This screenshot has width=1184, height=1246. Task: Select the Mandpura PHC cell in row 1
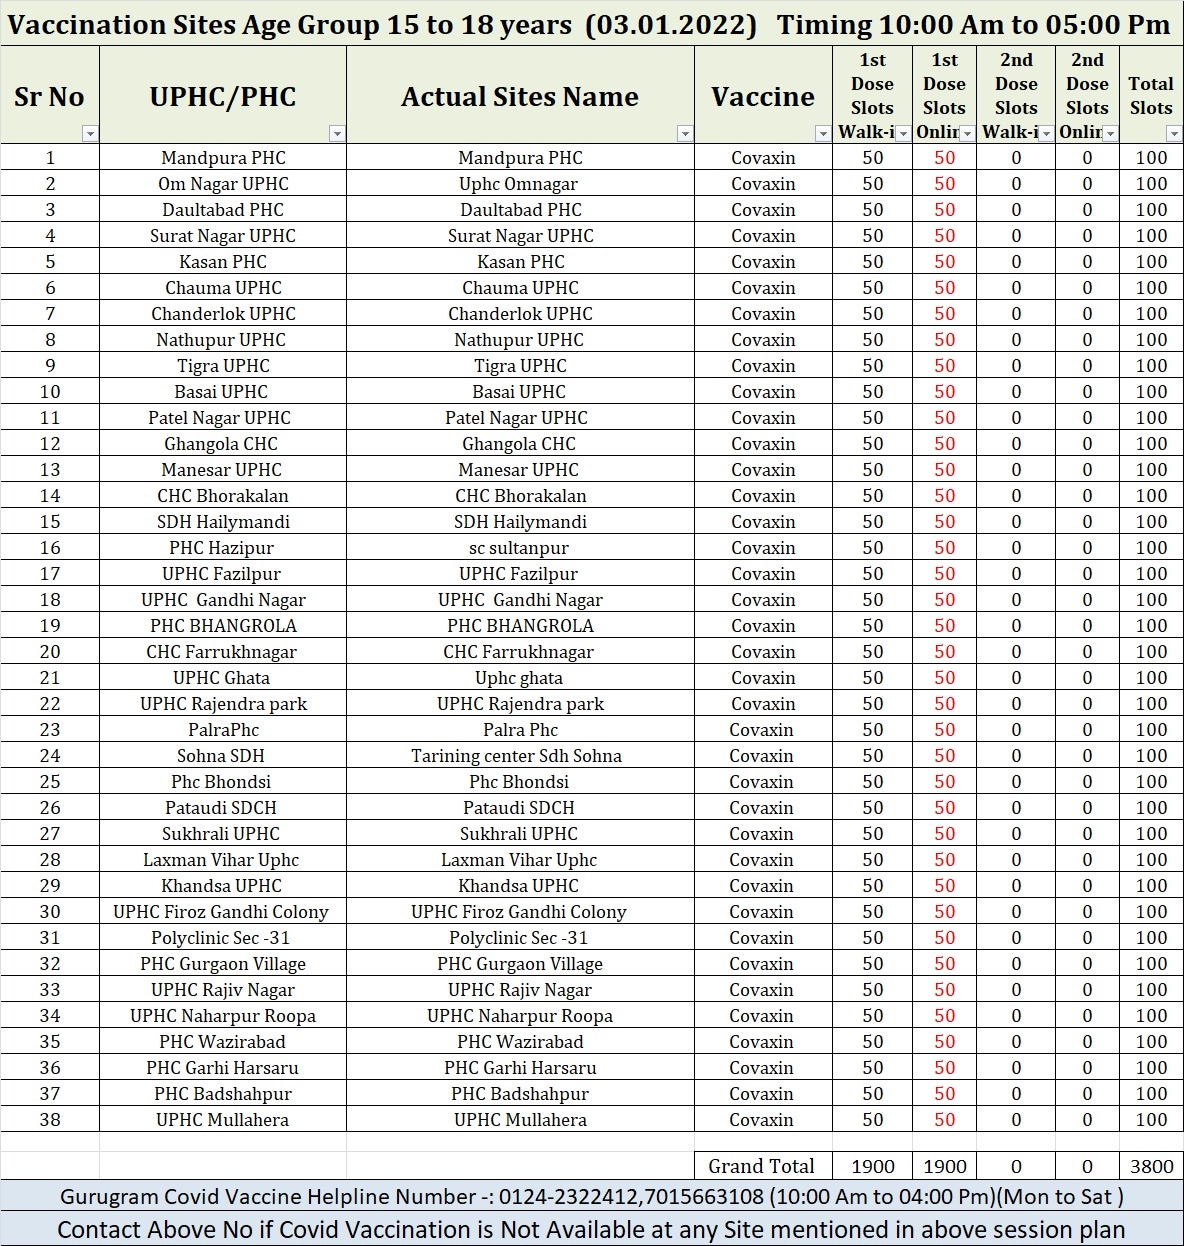coord(223,157)
